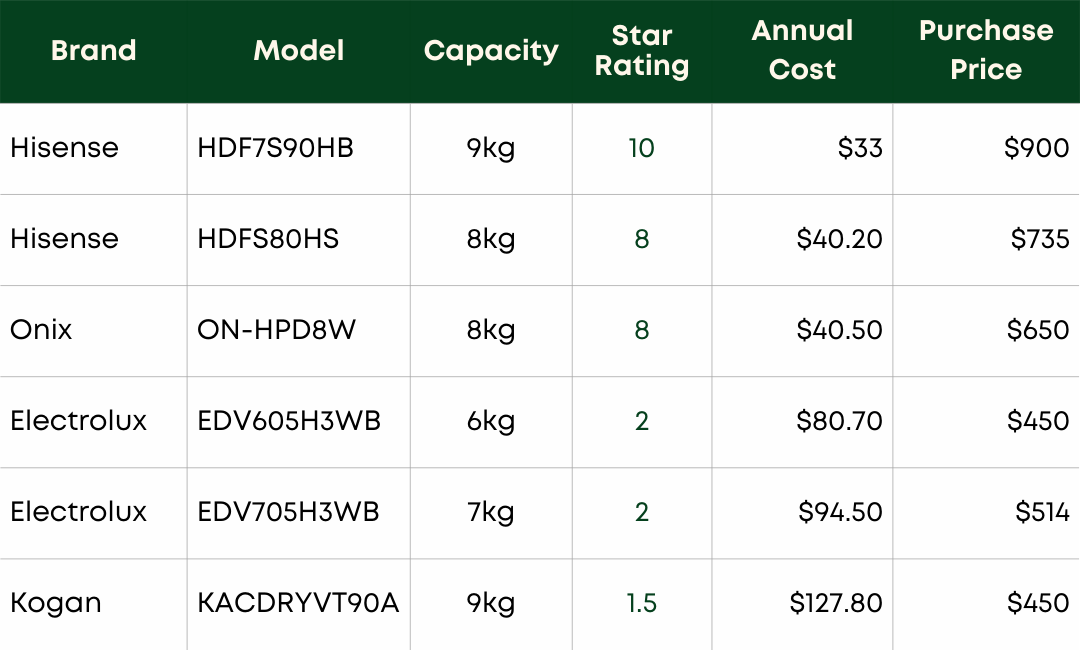Click the Brand column header
The image size is (1080, 650).
[93, 51]
